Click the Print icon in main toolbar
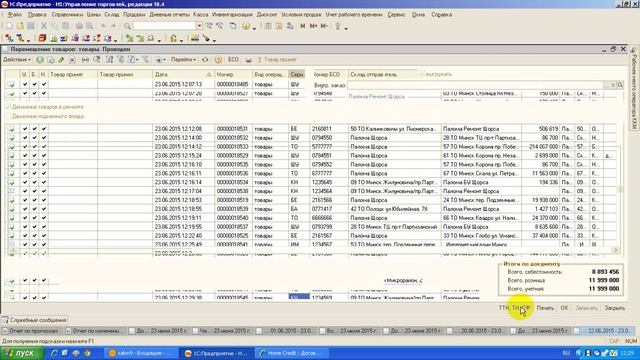 click(x=79, y=26)
